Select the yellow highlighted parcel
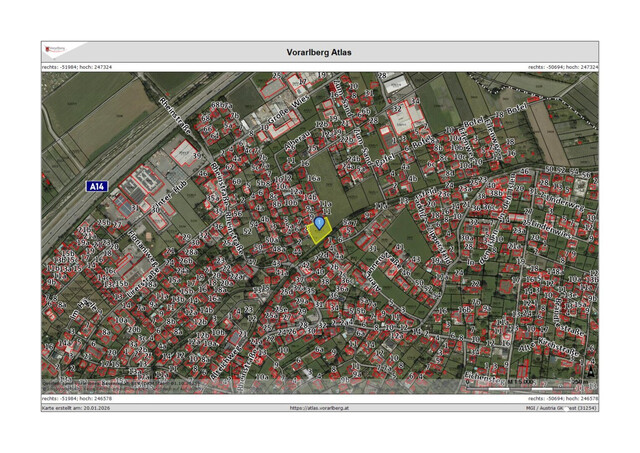Viewport: 640px width, 453px height. click(x=320, y=233)
